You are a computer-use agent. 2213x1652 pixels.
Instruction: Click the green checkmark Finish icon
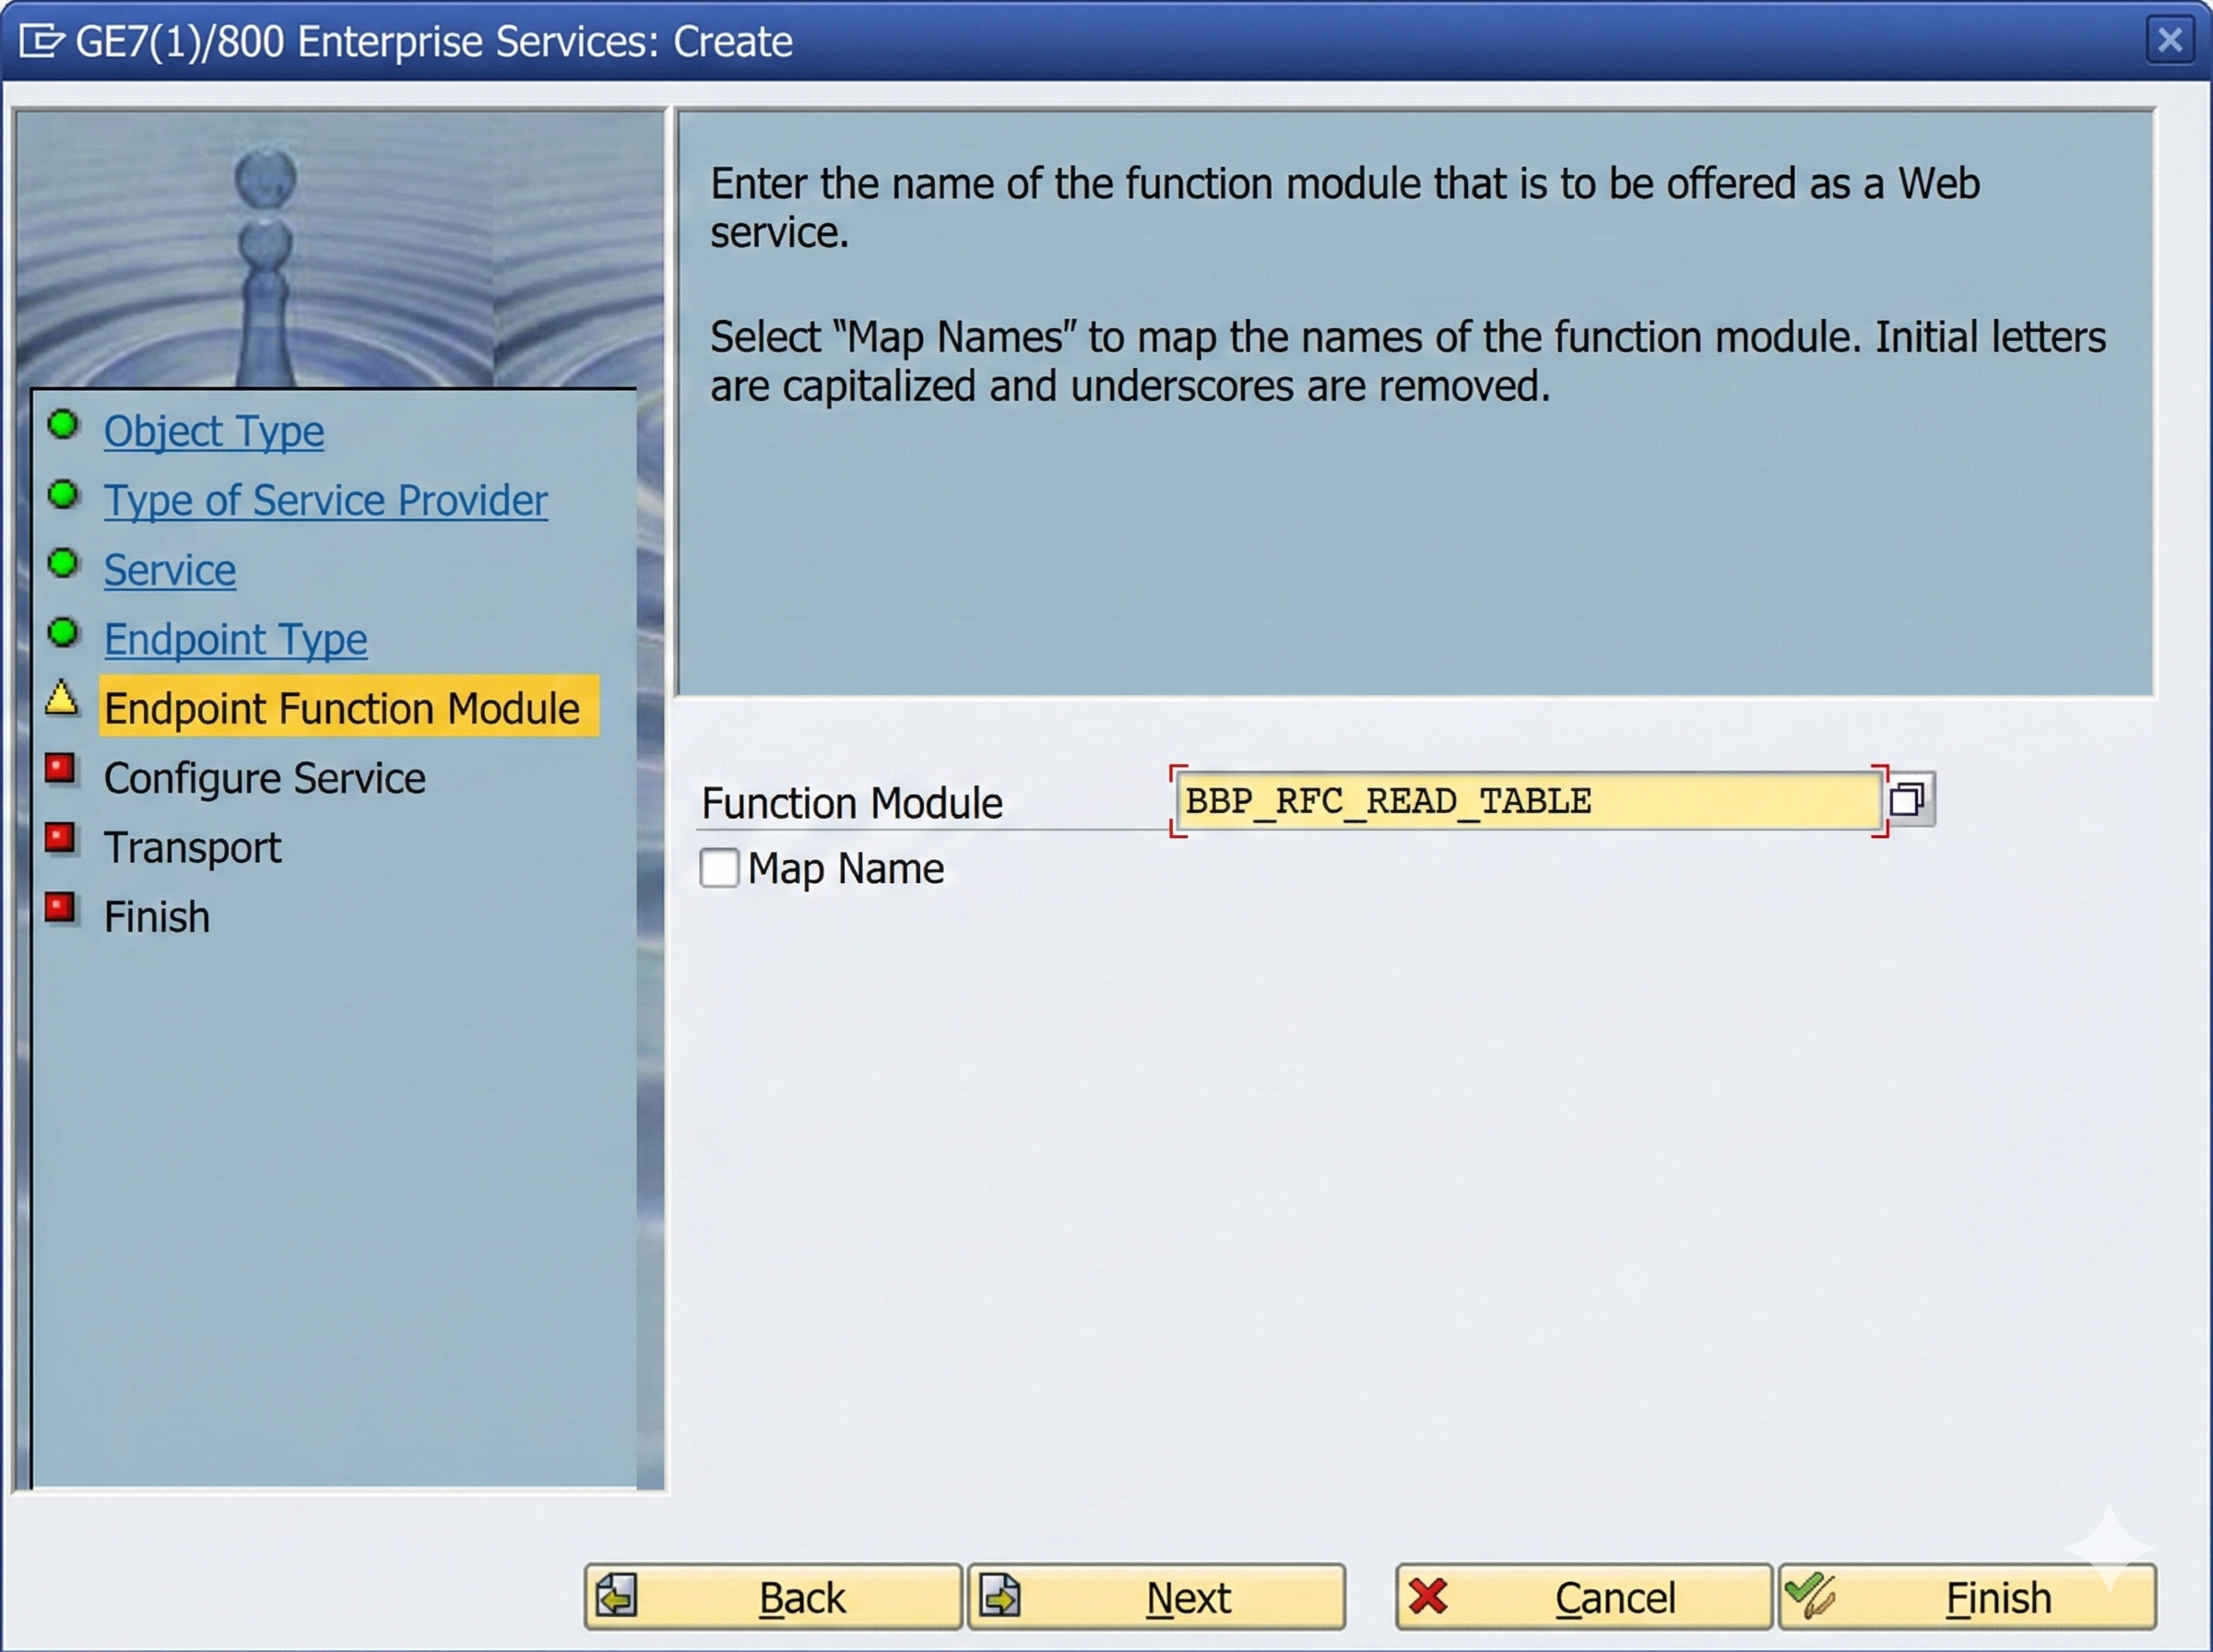[x=1810, y=1594]
